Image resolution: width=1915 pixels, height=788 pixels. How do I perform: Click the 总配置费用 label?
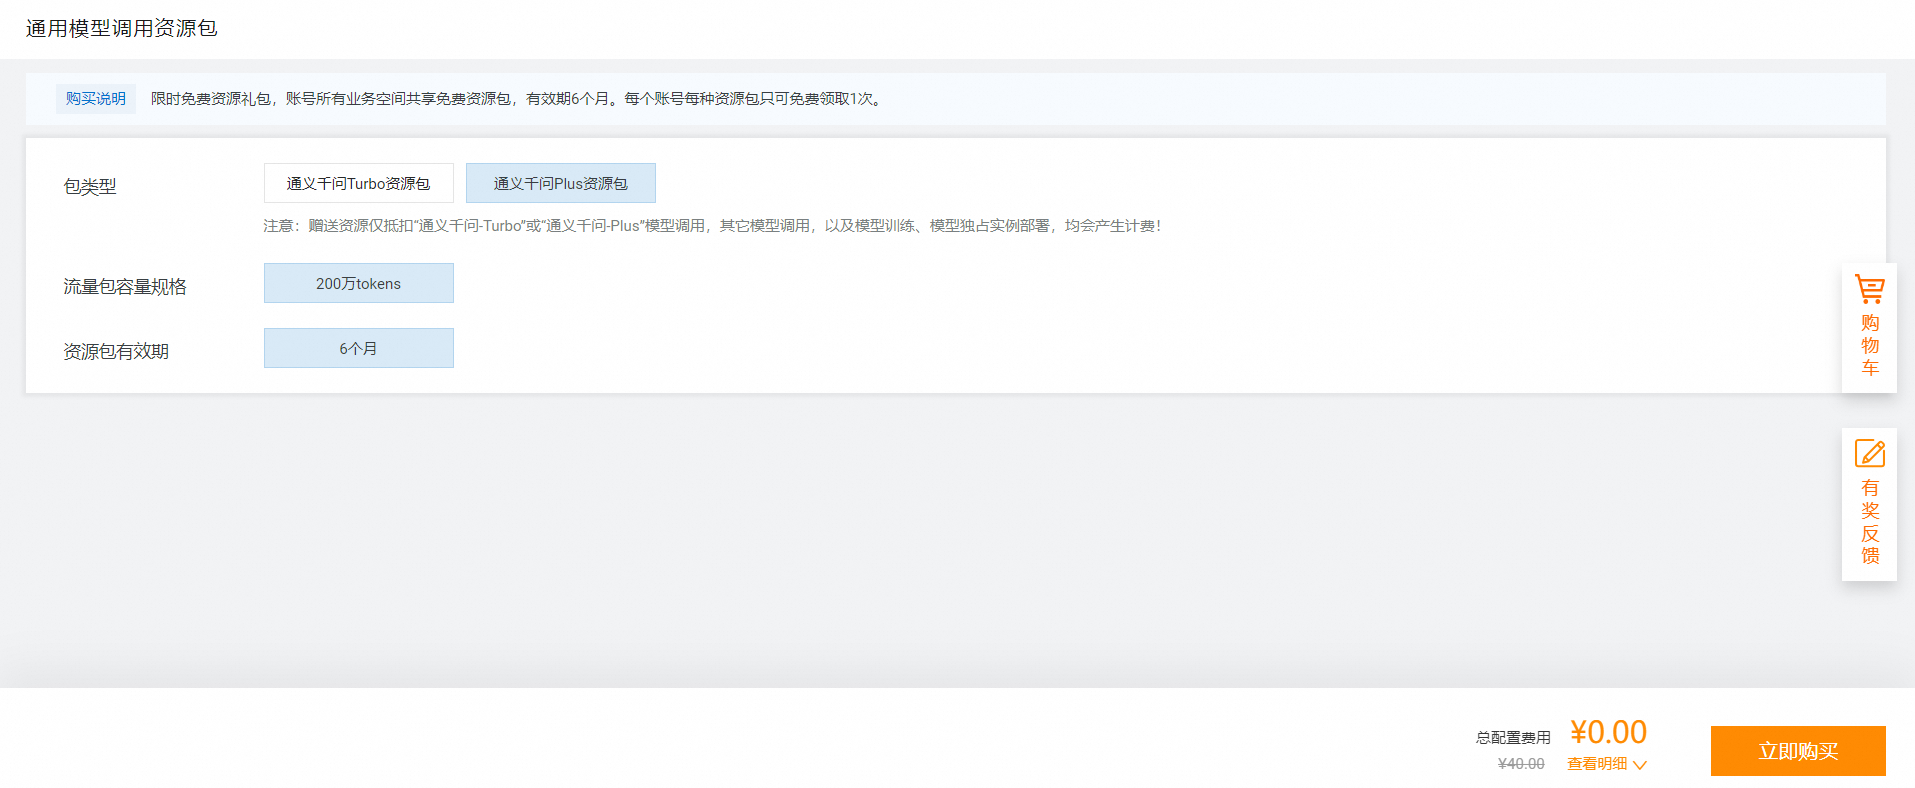(x=1513, y=738)
